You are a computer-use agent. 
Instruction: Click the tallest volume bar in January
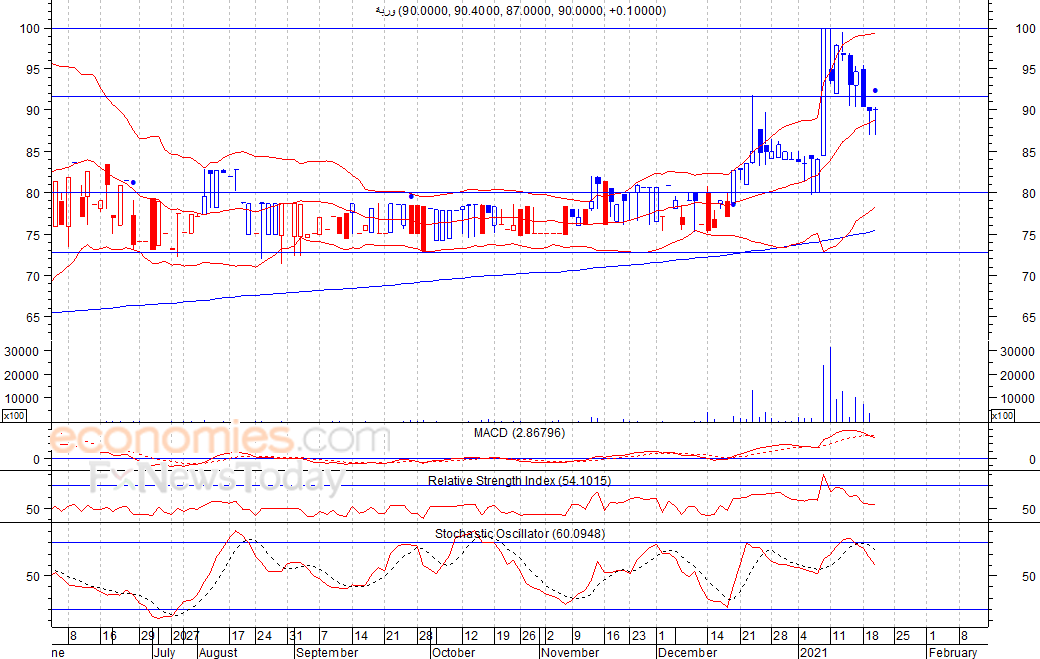click(830, 384)
